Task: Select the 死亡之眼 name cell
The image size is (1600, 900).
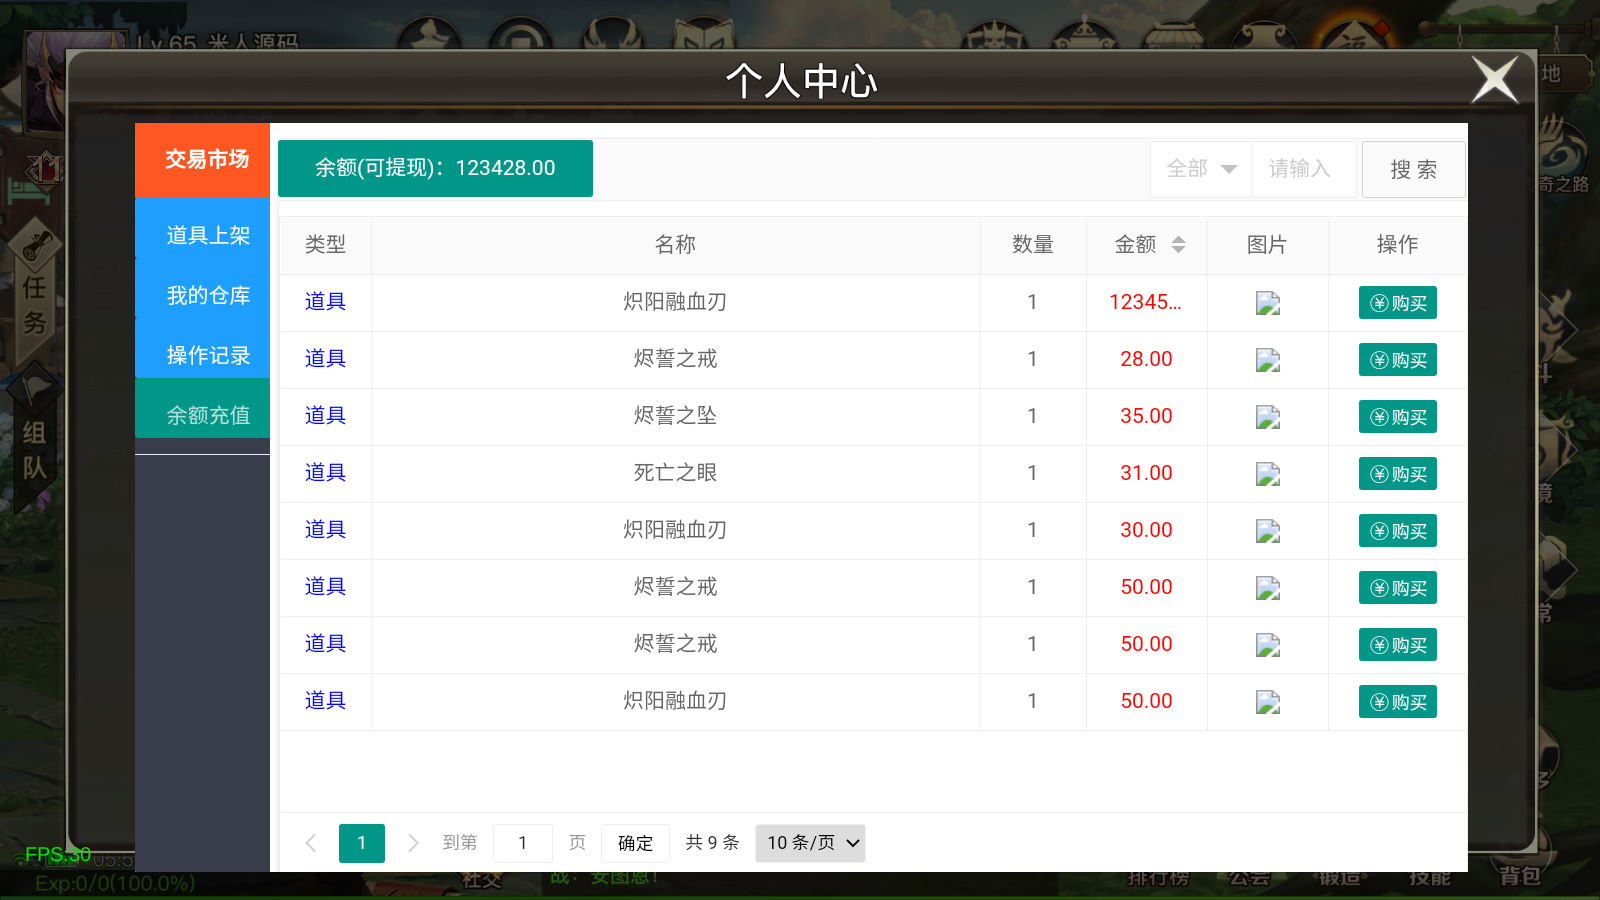Action: [675, 473]
